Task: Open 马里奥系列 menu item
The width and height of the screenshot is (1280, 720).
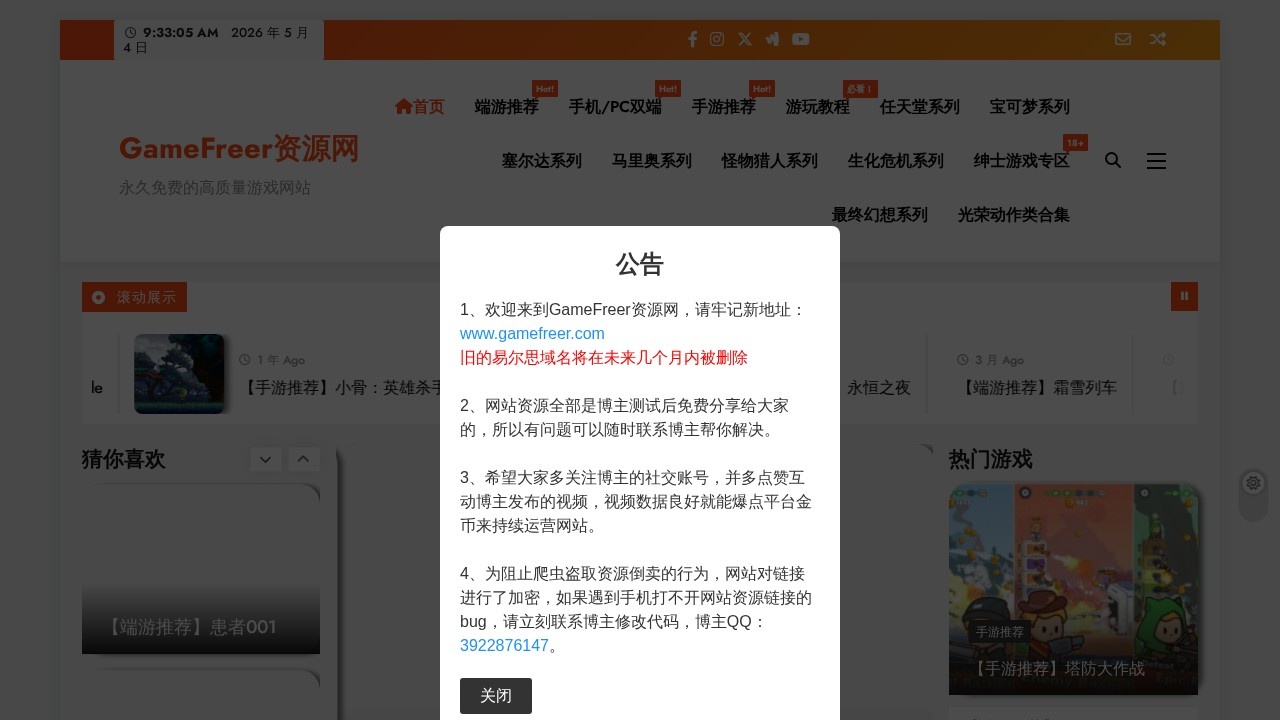Action: (652, 161)
